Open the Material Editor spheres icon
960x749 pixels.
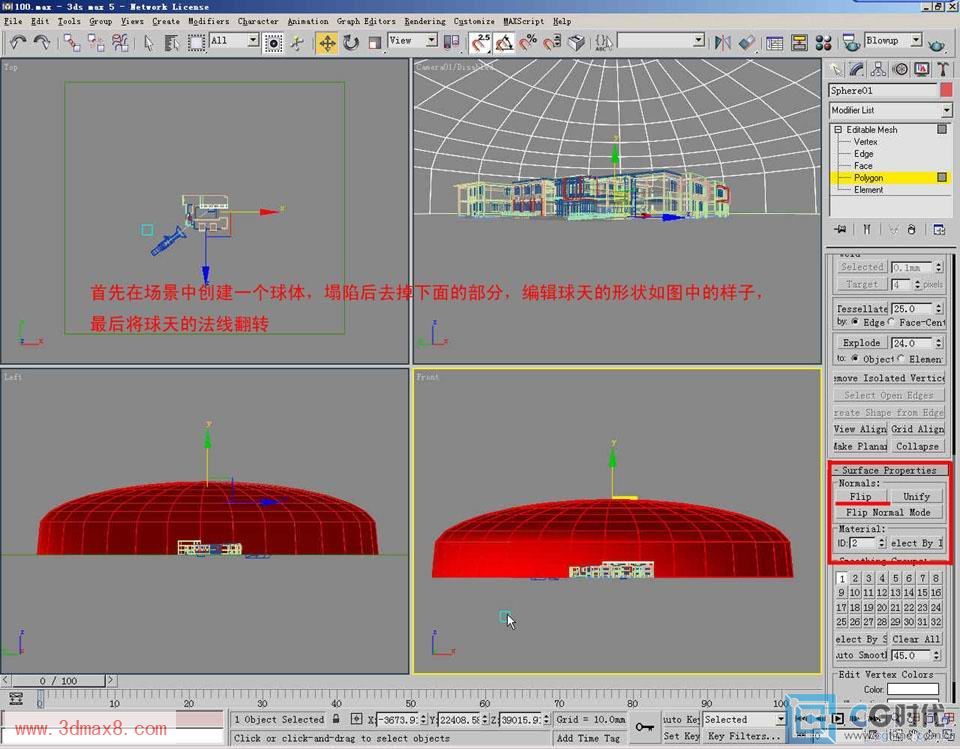coord(823,42)
